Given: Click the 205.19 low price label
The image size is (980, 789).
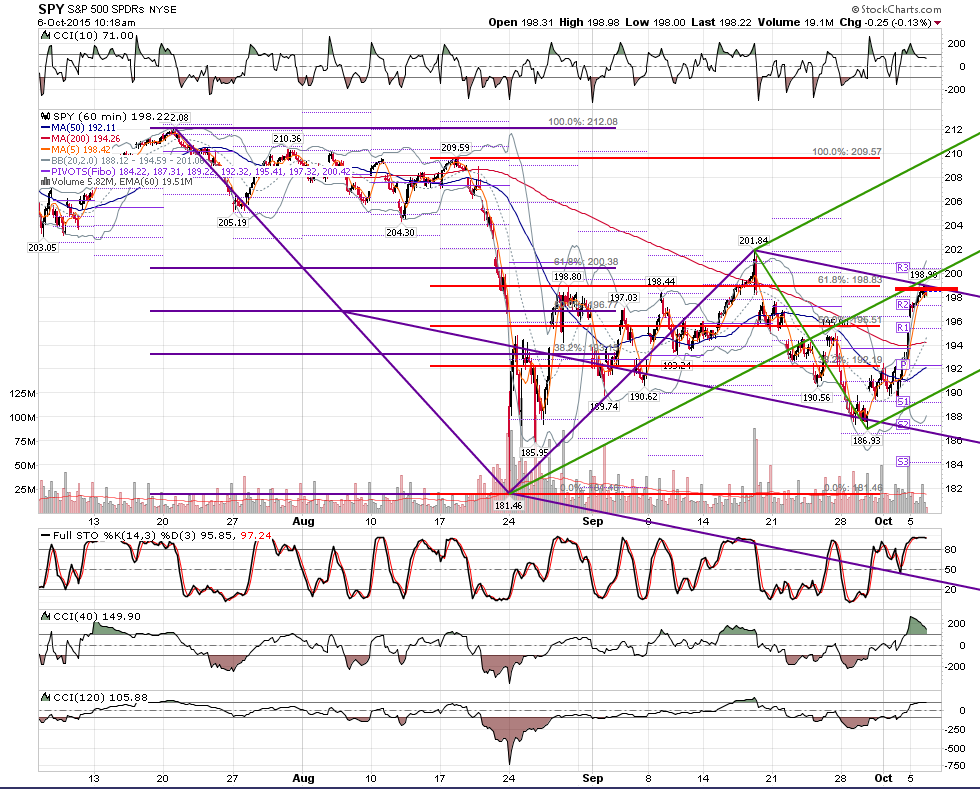Looking at the screenshot, I should (x=232, y=222).
